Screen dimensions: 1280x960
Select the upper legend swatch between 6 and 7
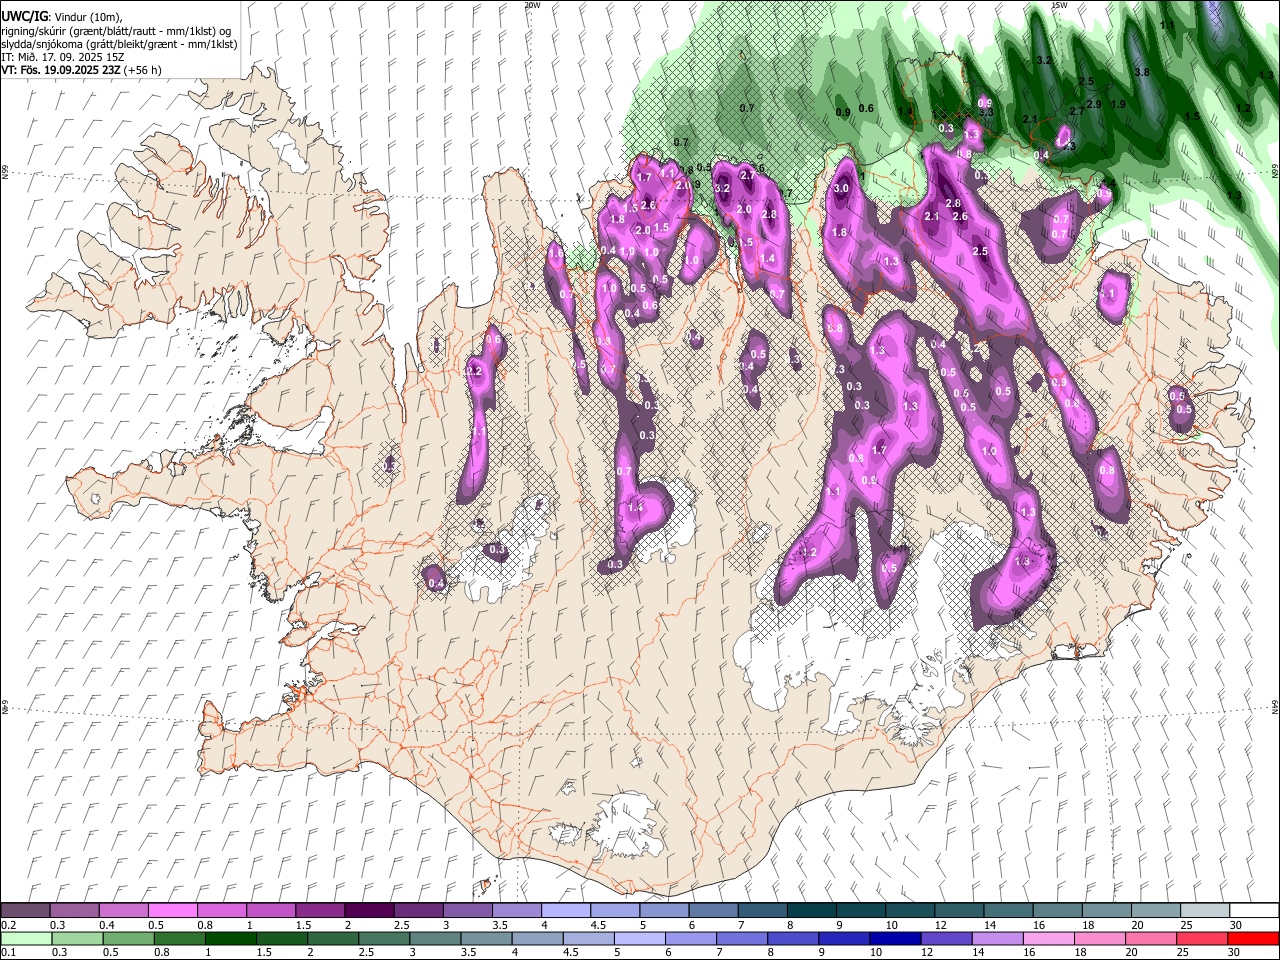click(x=712, y=911)
